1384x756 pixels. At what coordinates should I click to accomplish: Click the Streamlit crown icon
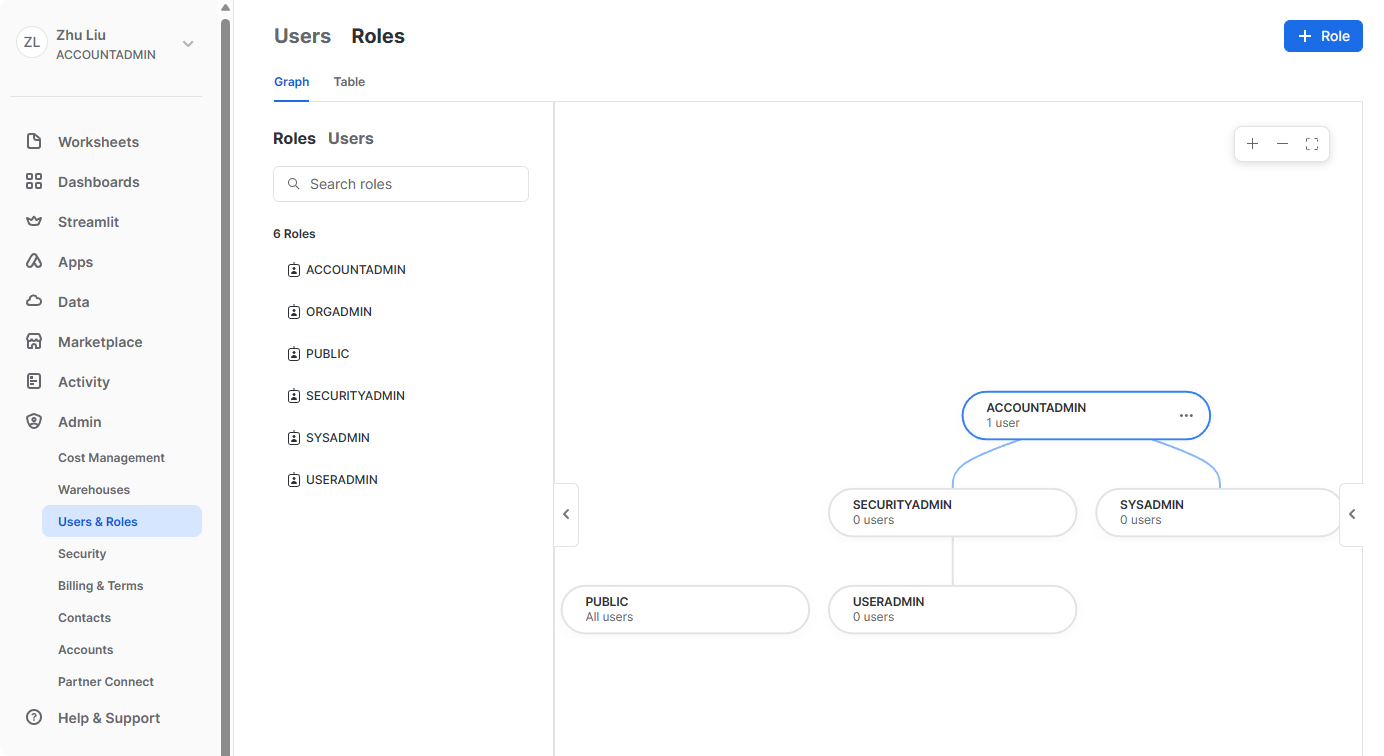[x=34, y=222]
